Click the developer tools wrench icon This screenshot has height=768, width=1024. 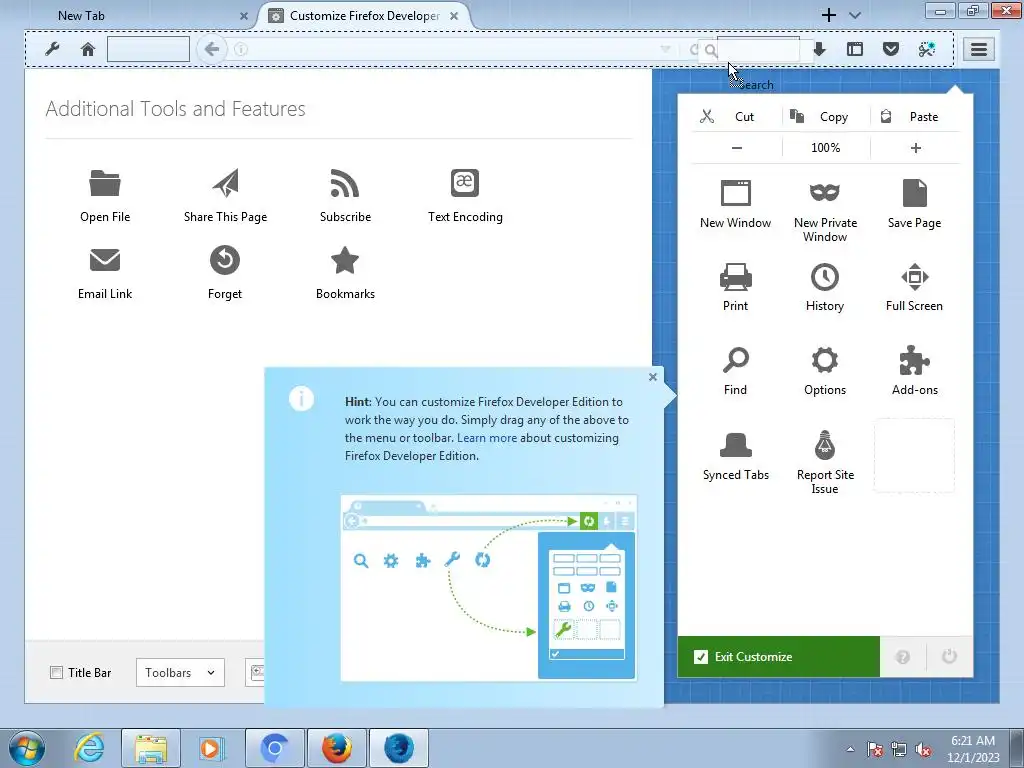point(52,49)
